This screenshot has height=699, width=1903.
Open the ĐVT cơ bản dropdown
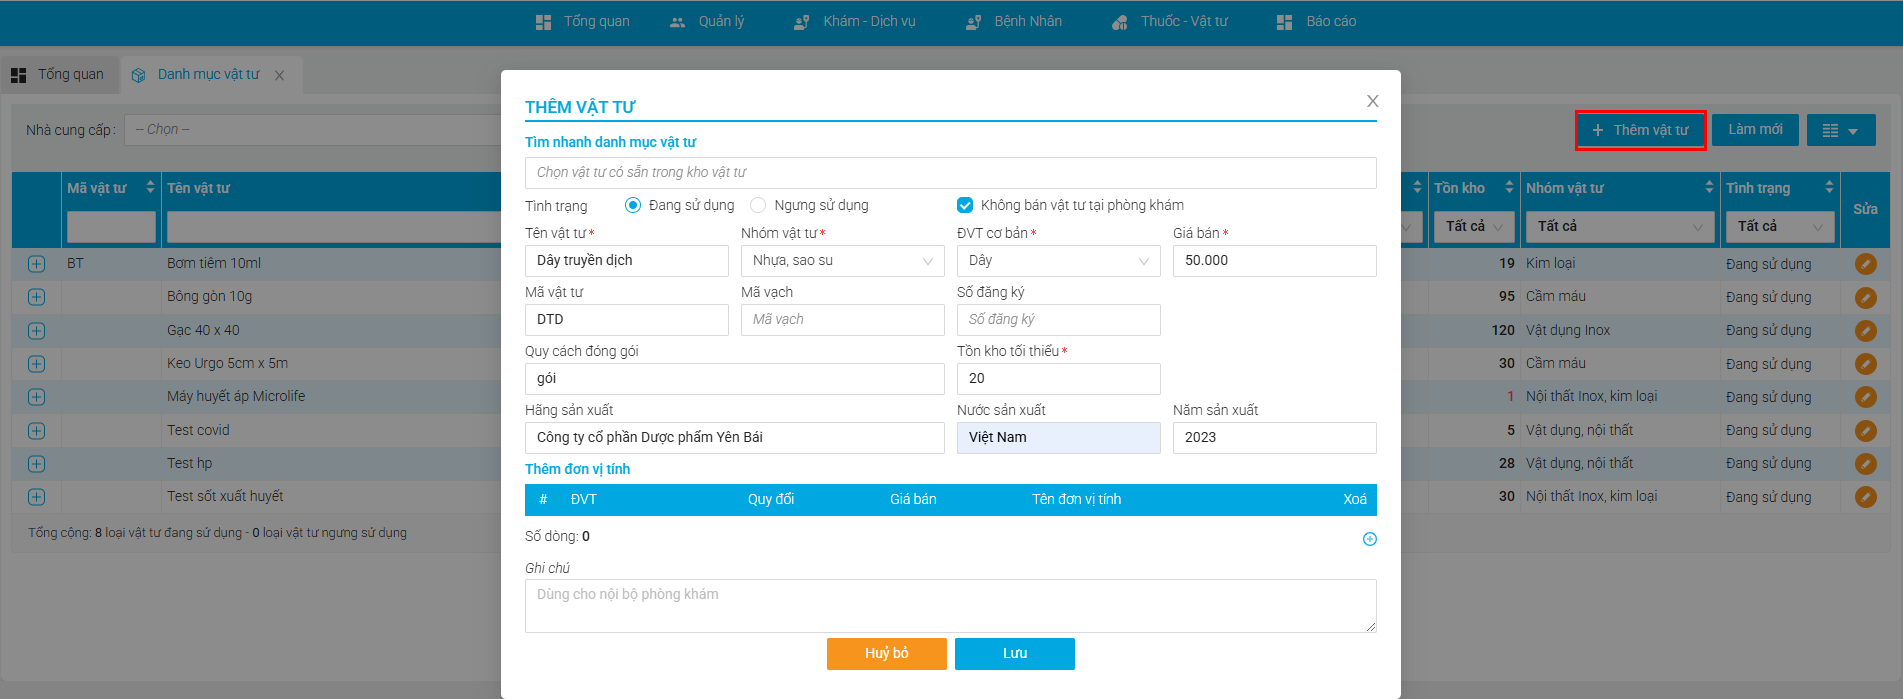1059,261
